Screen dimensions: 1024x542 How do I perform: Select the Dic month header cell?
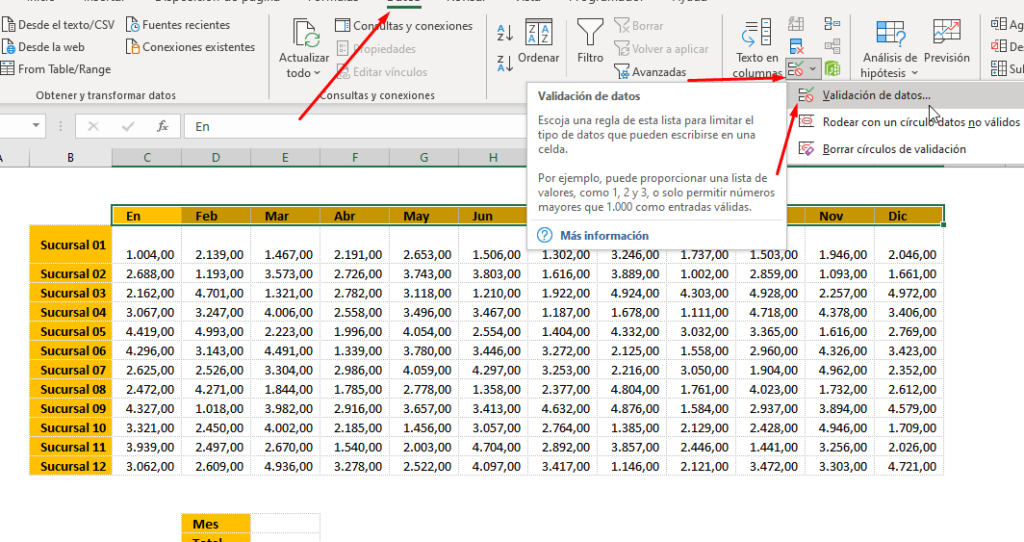click(908, 215)
